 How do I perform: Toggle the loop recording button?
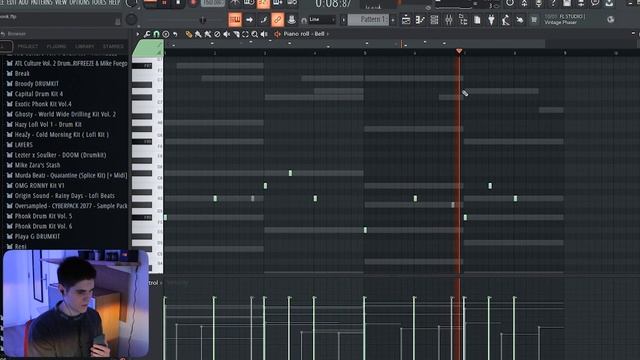tap(292, 3)
